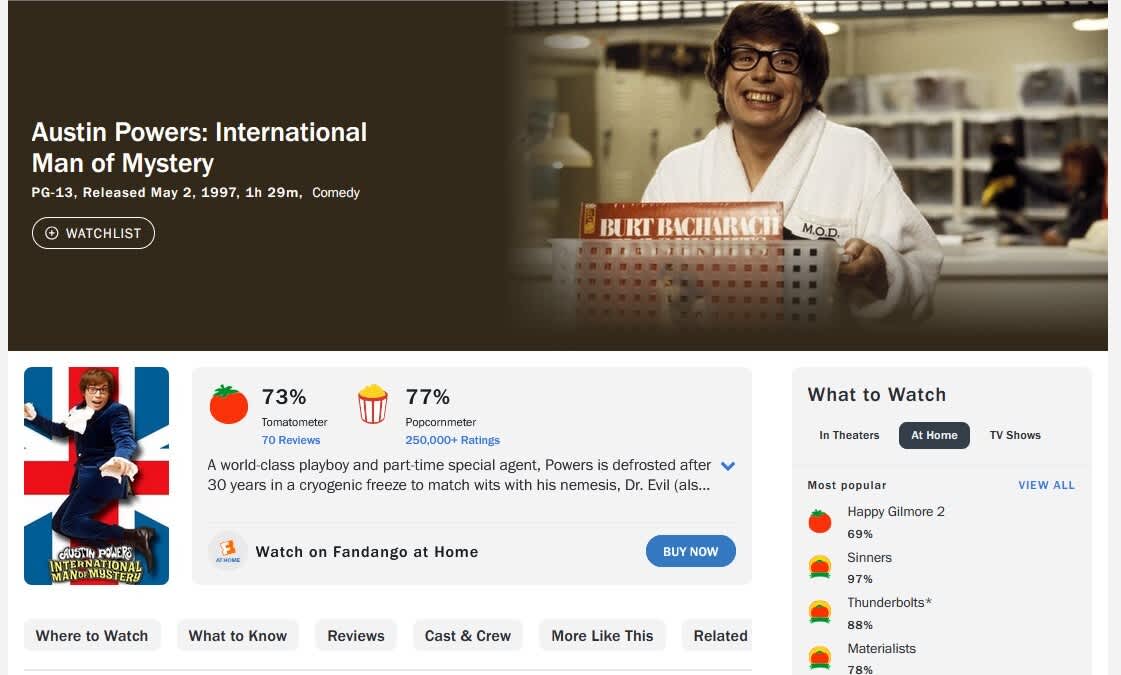This screenshot has height=675, width=1121.
Task: Click the Thunderbolts* 88% score
Action: coord(860,625)
